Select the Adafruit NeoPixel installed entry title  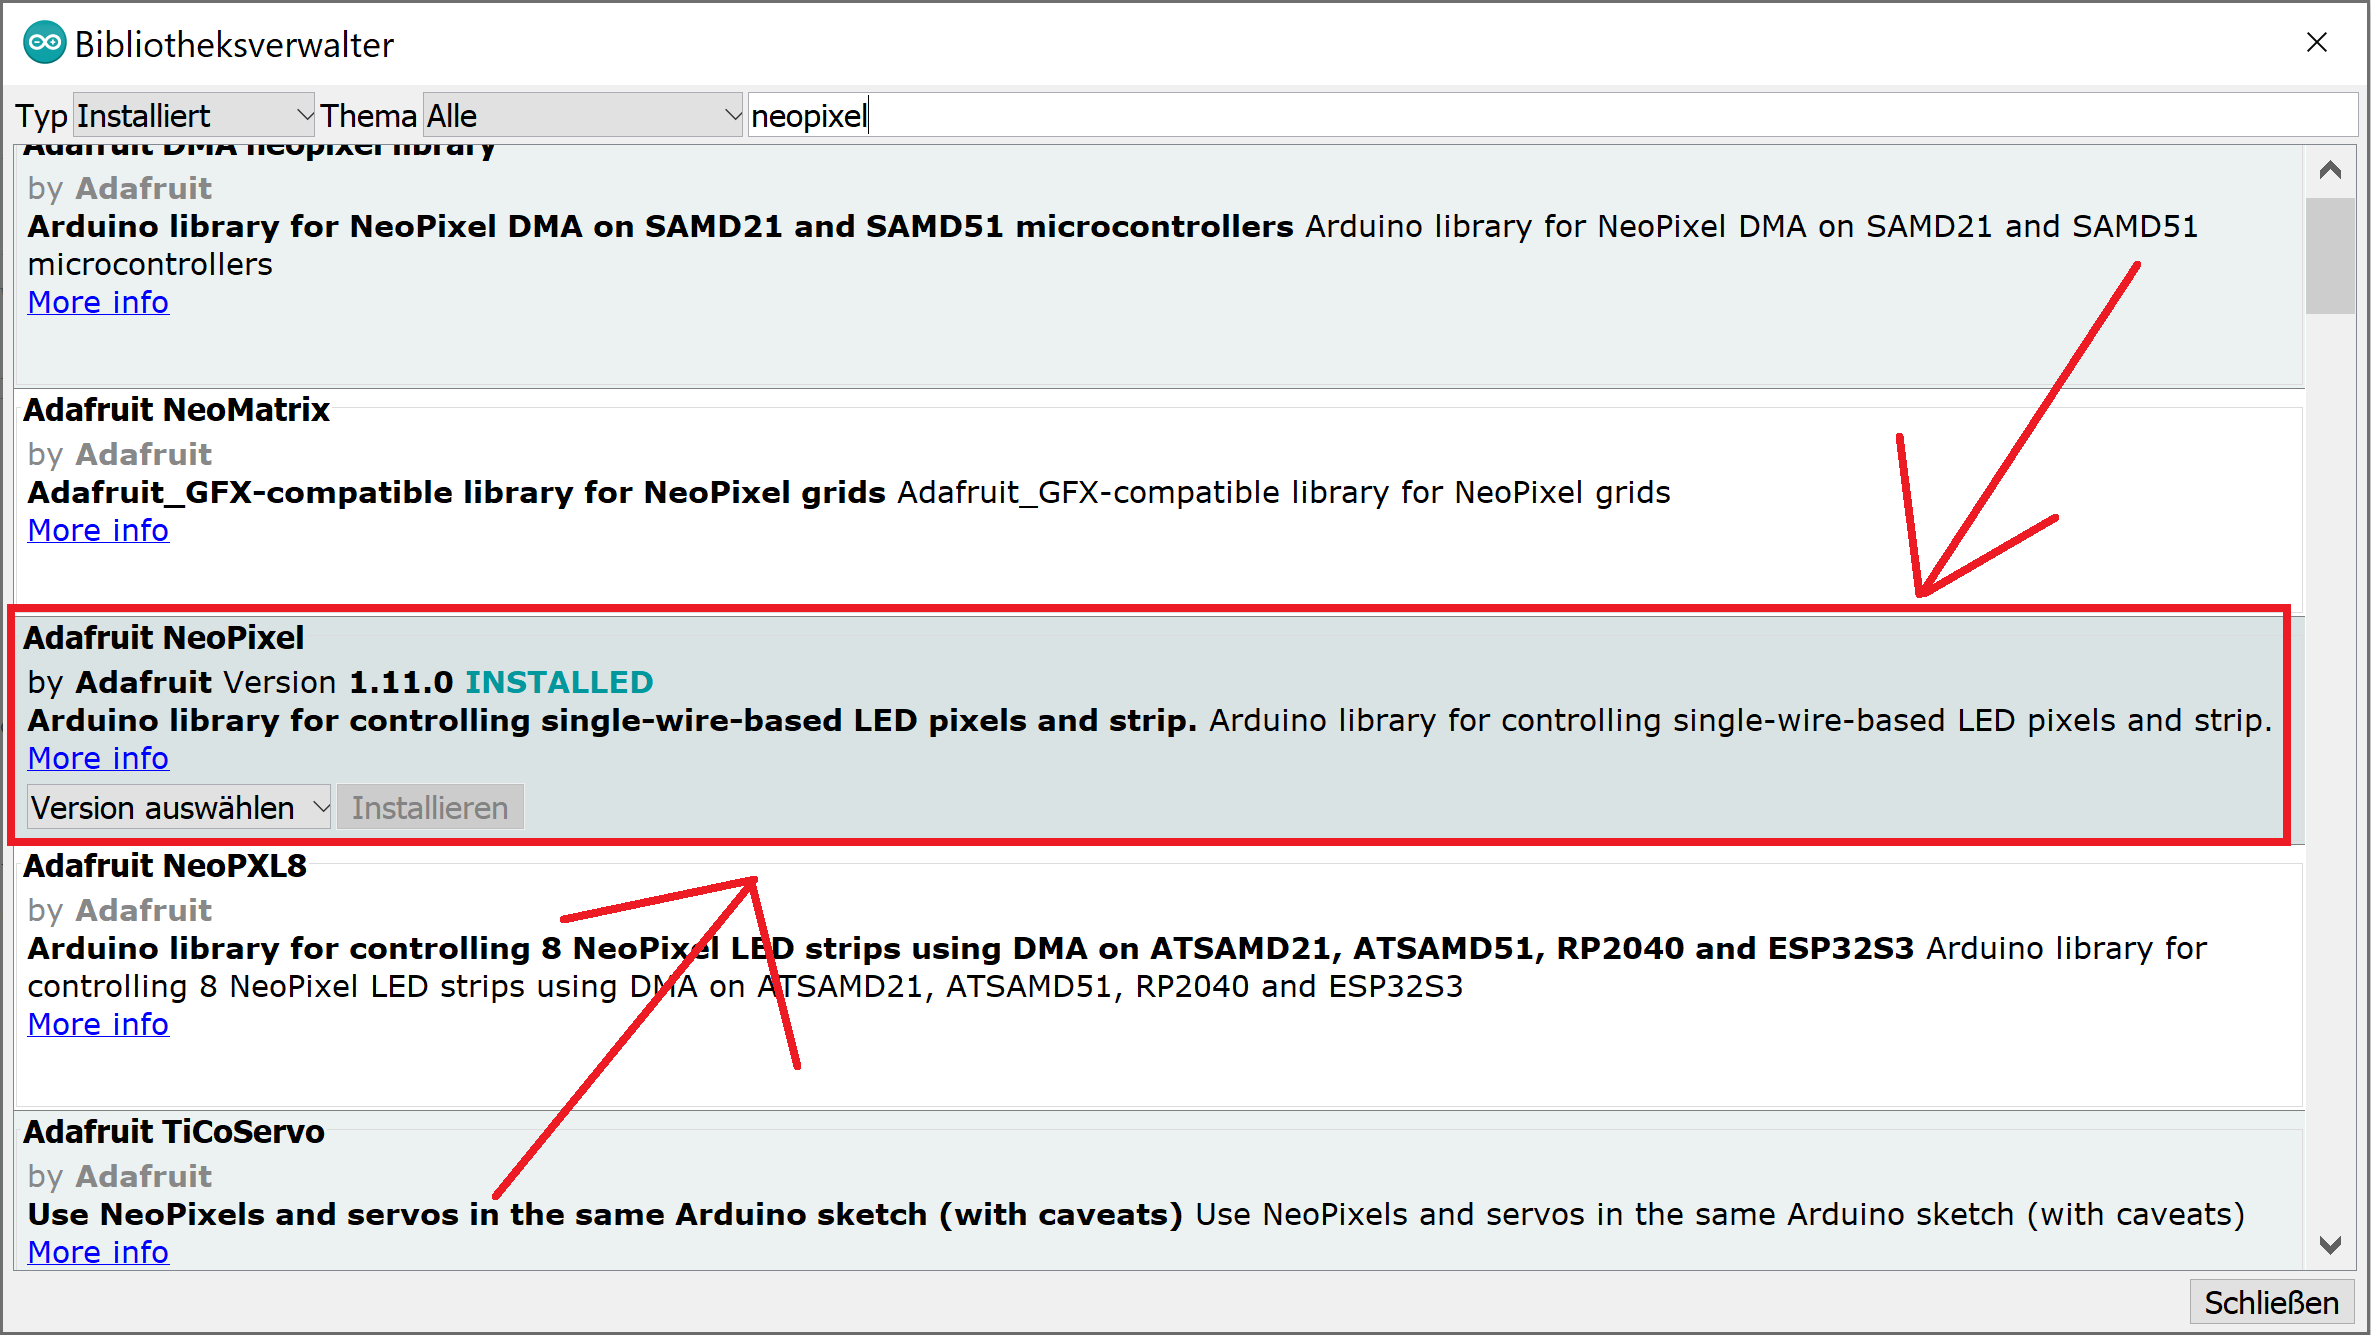[x=163, y=638]
